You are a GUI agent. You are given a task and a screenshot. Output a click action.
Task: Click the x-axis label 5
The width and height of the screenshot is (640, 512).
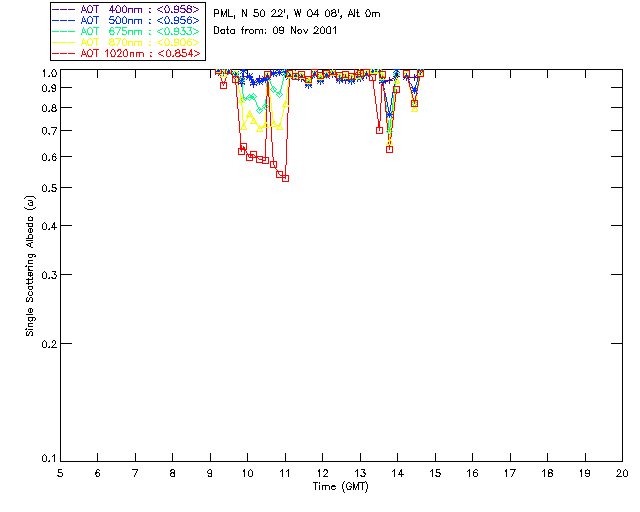click(60, 473)
